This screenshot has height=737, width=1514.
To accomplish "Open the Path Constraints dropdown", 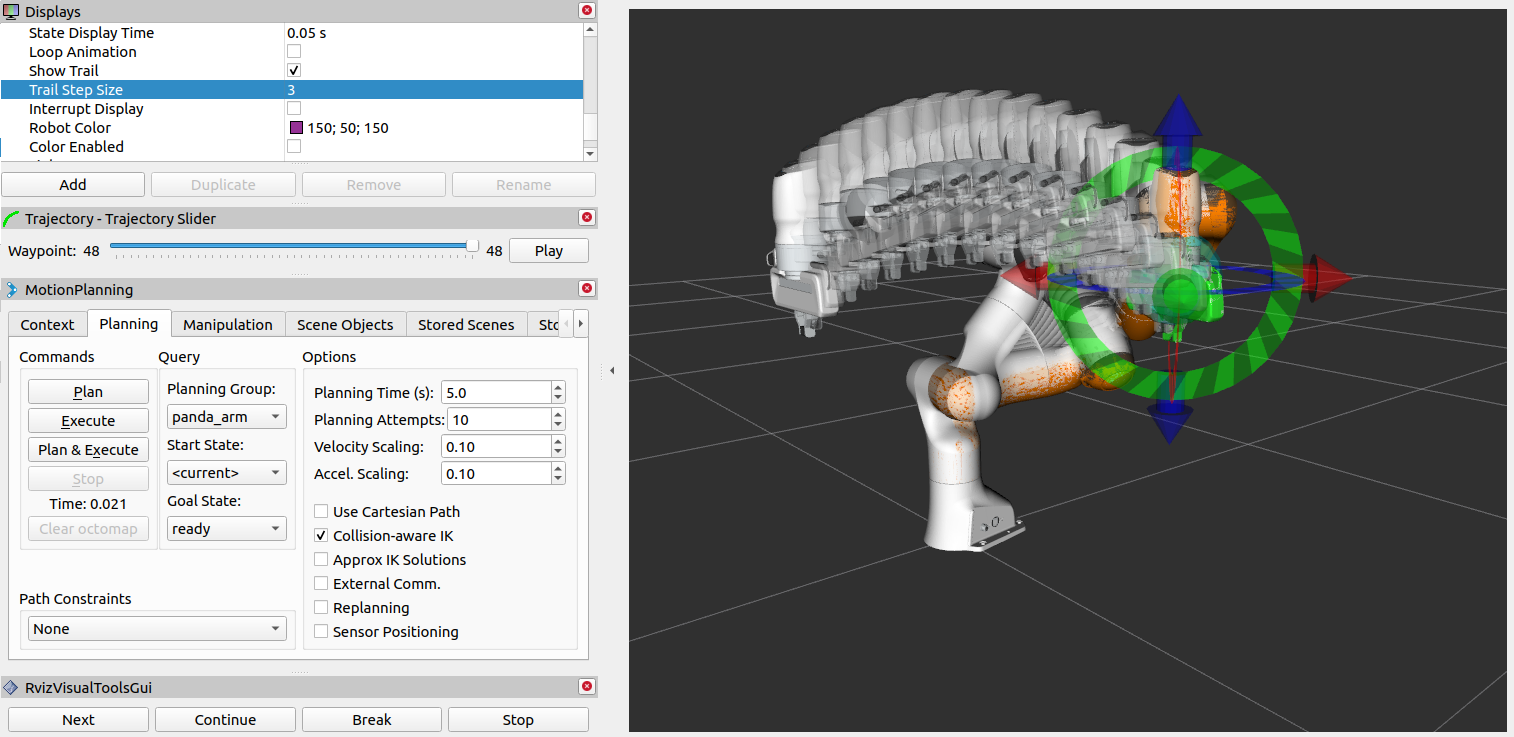I will click(156, 629).
